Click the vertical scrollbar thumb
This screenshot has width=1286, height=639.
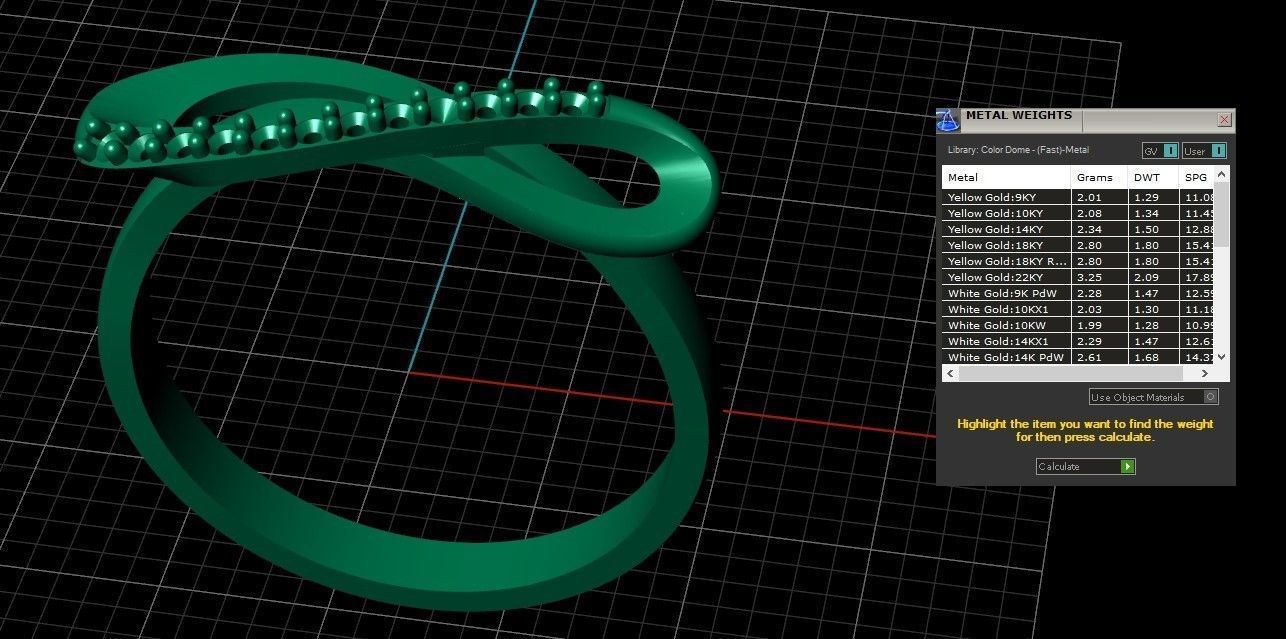1222,215
